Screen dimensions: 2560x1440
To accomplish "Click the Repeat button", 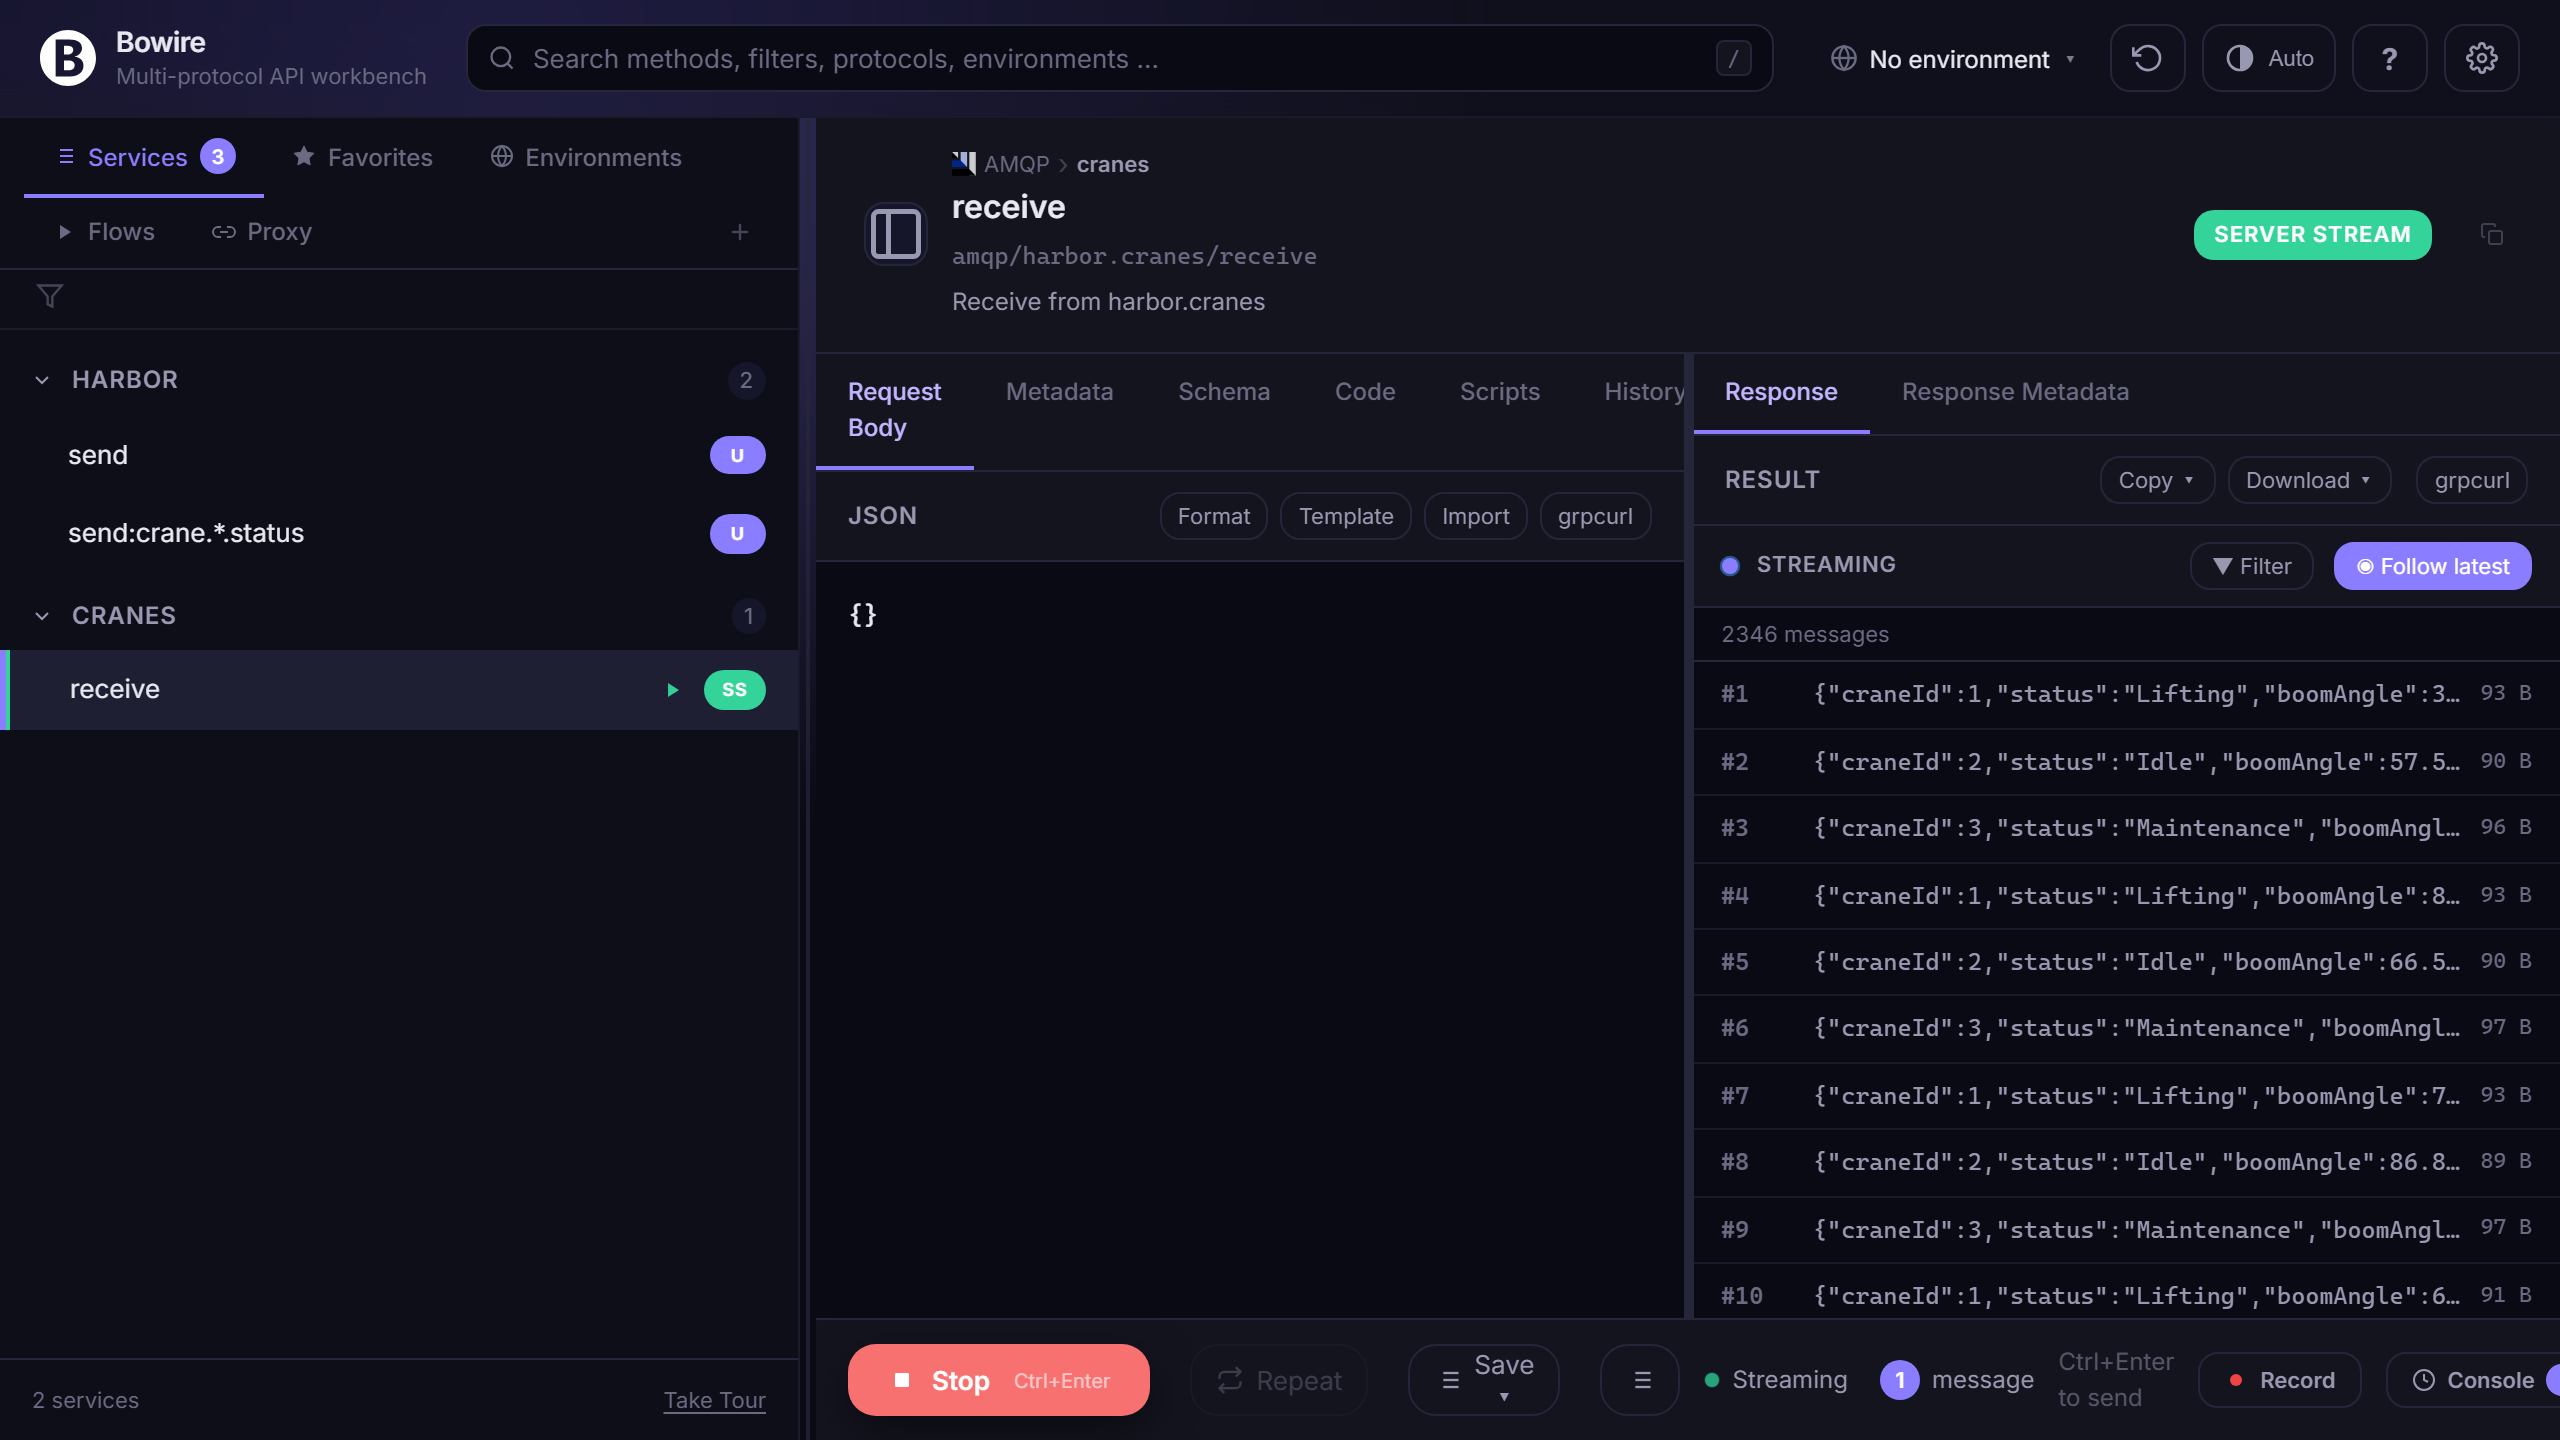I will point(1279,1380).
